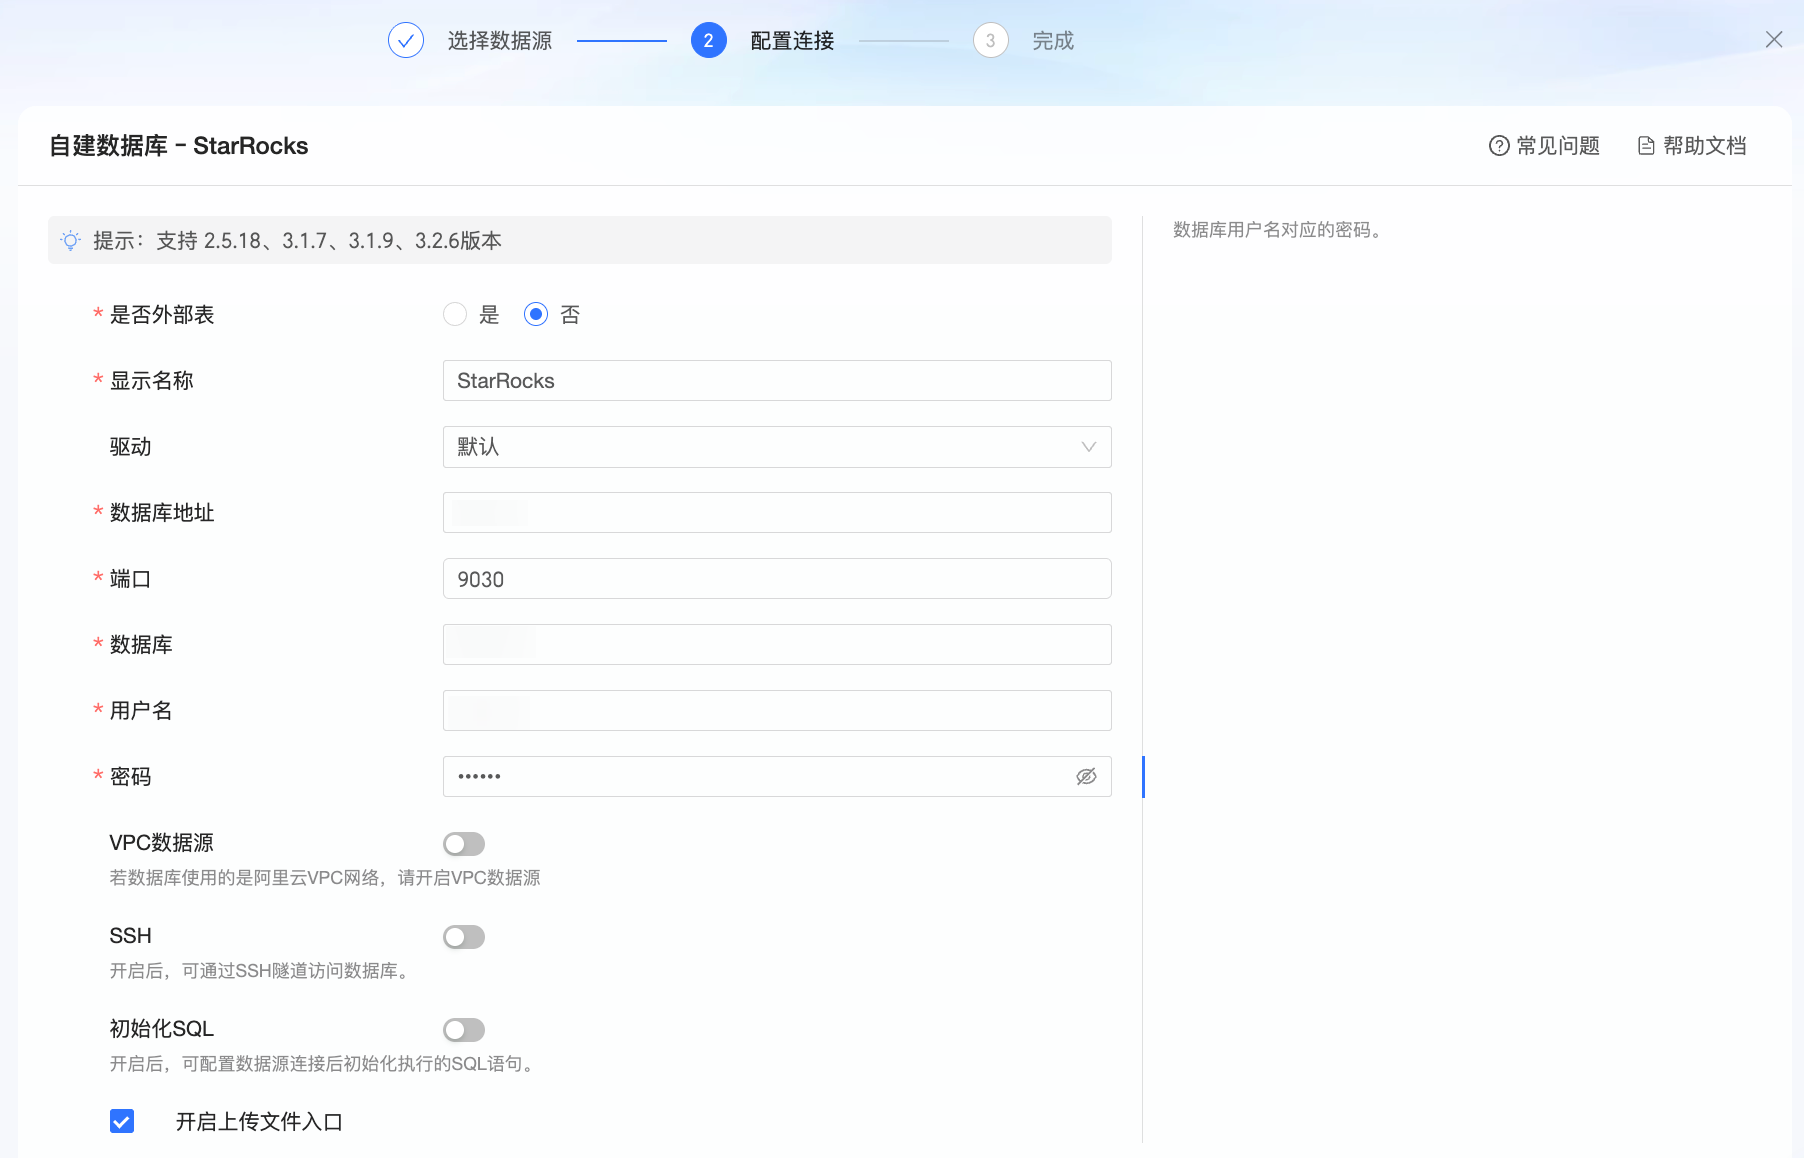Uncheck the 开启上传文件入口 checkbox
This screenshot has width=1804, height=1158.
coord(122,1121)
